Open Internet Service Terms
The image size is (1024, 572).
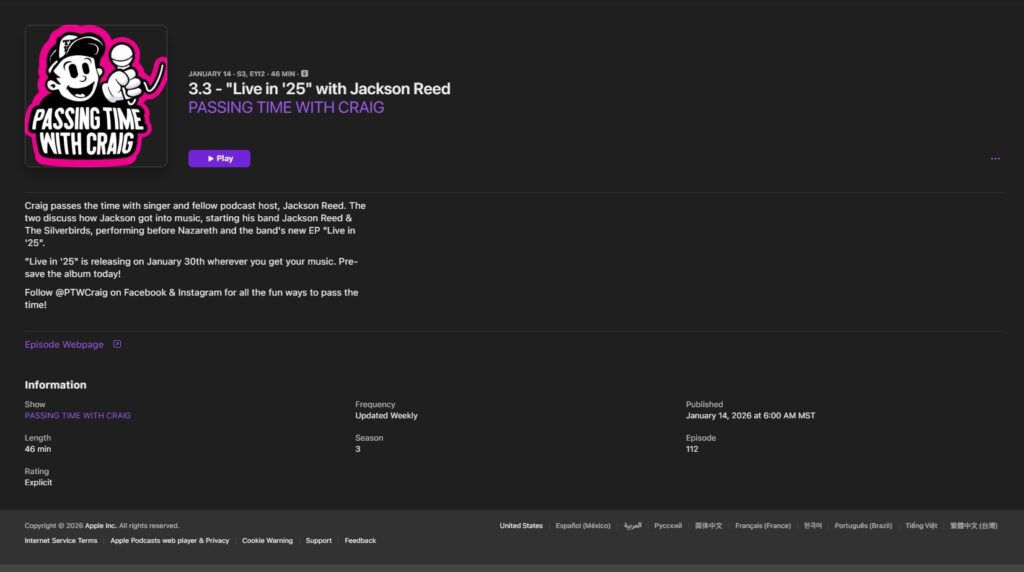(61, 540)
